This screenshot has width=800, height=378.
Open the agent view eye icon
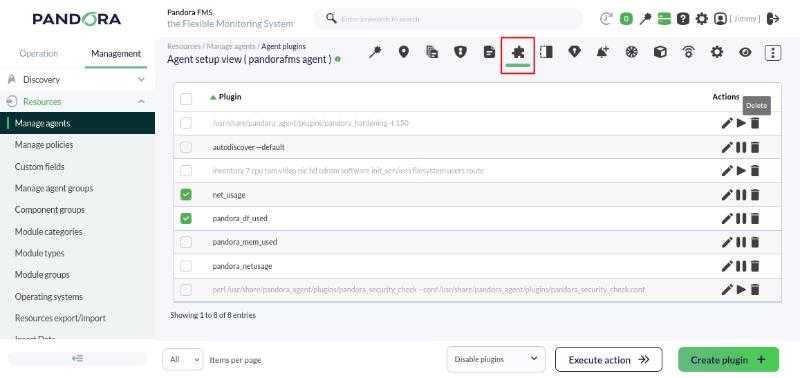click(745, 52)
